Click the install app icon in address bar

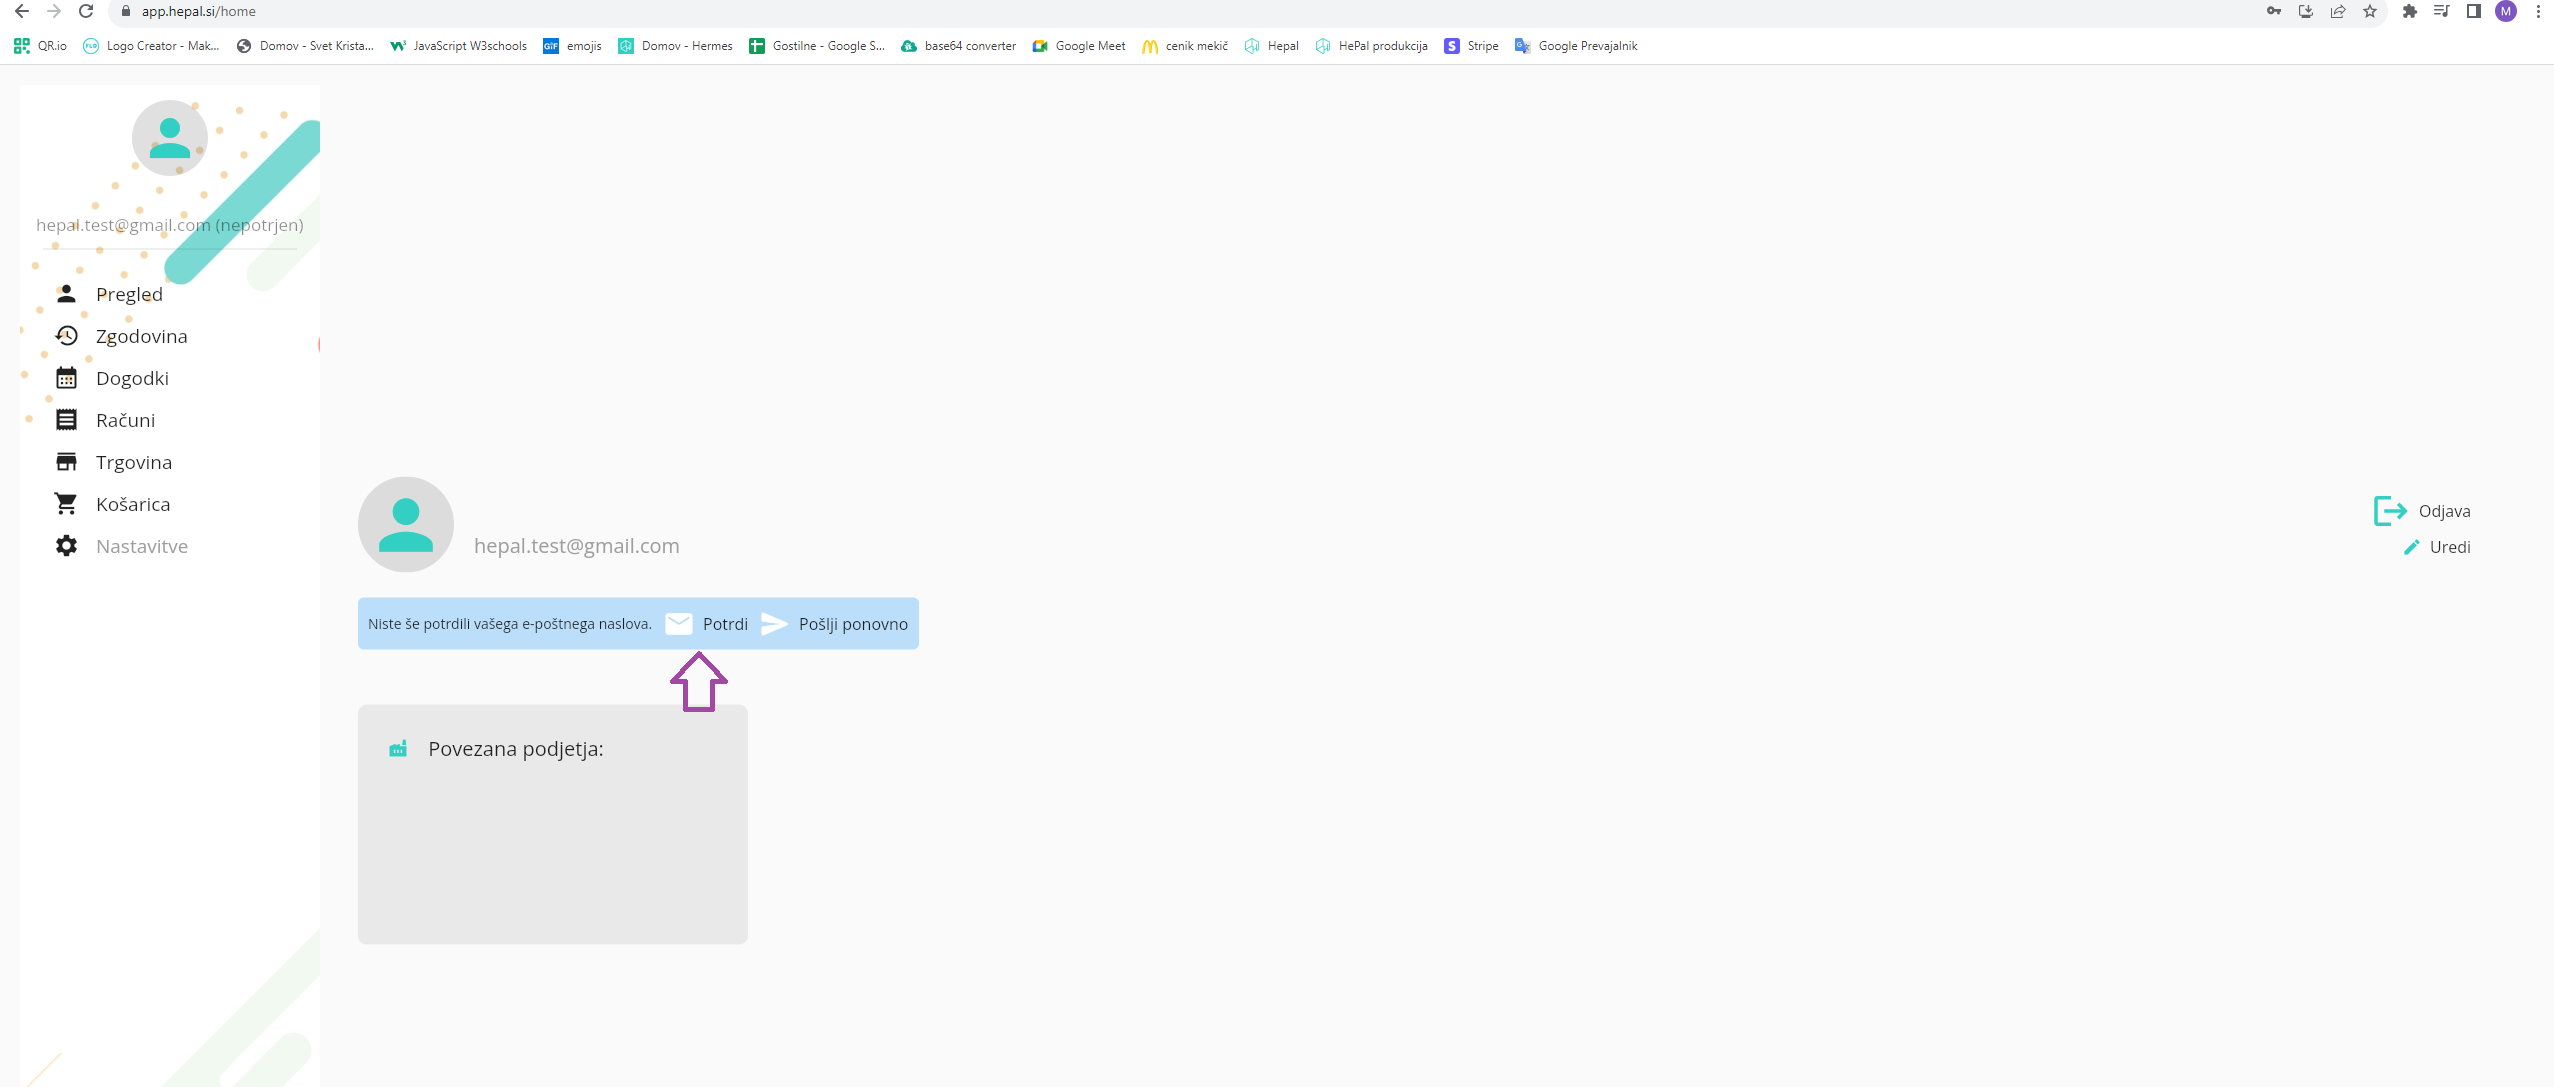click(x=2305, y=11)
